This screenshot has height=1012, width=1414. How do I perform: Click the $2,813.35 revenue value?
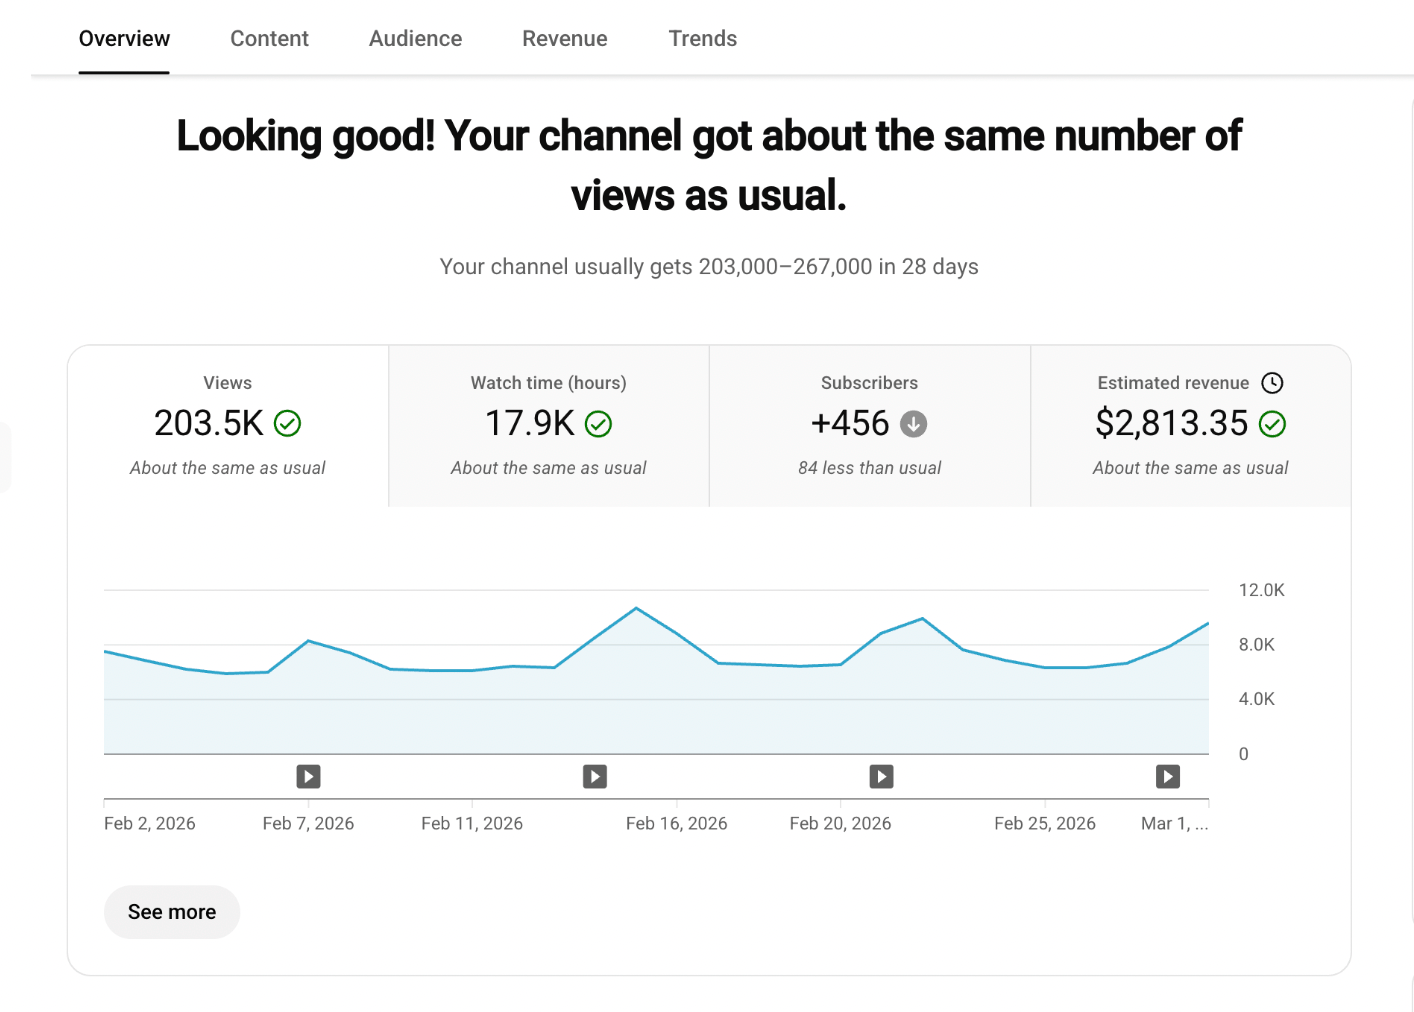[1172, 423]
